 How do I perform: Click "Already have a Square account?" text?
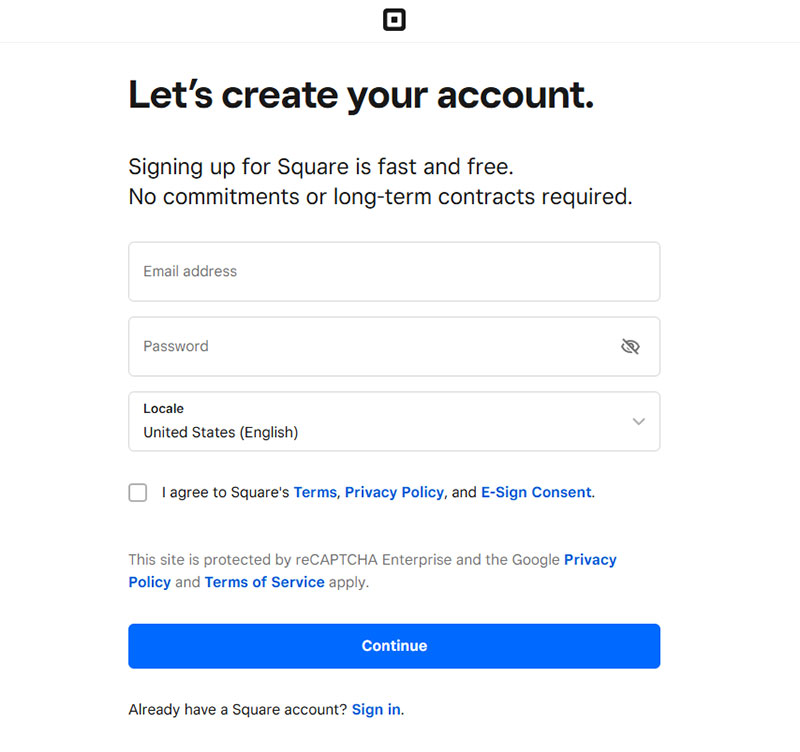(238, 710)
